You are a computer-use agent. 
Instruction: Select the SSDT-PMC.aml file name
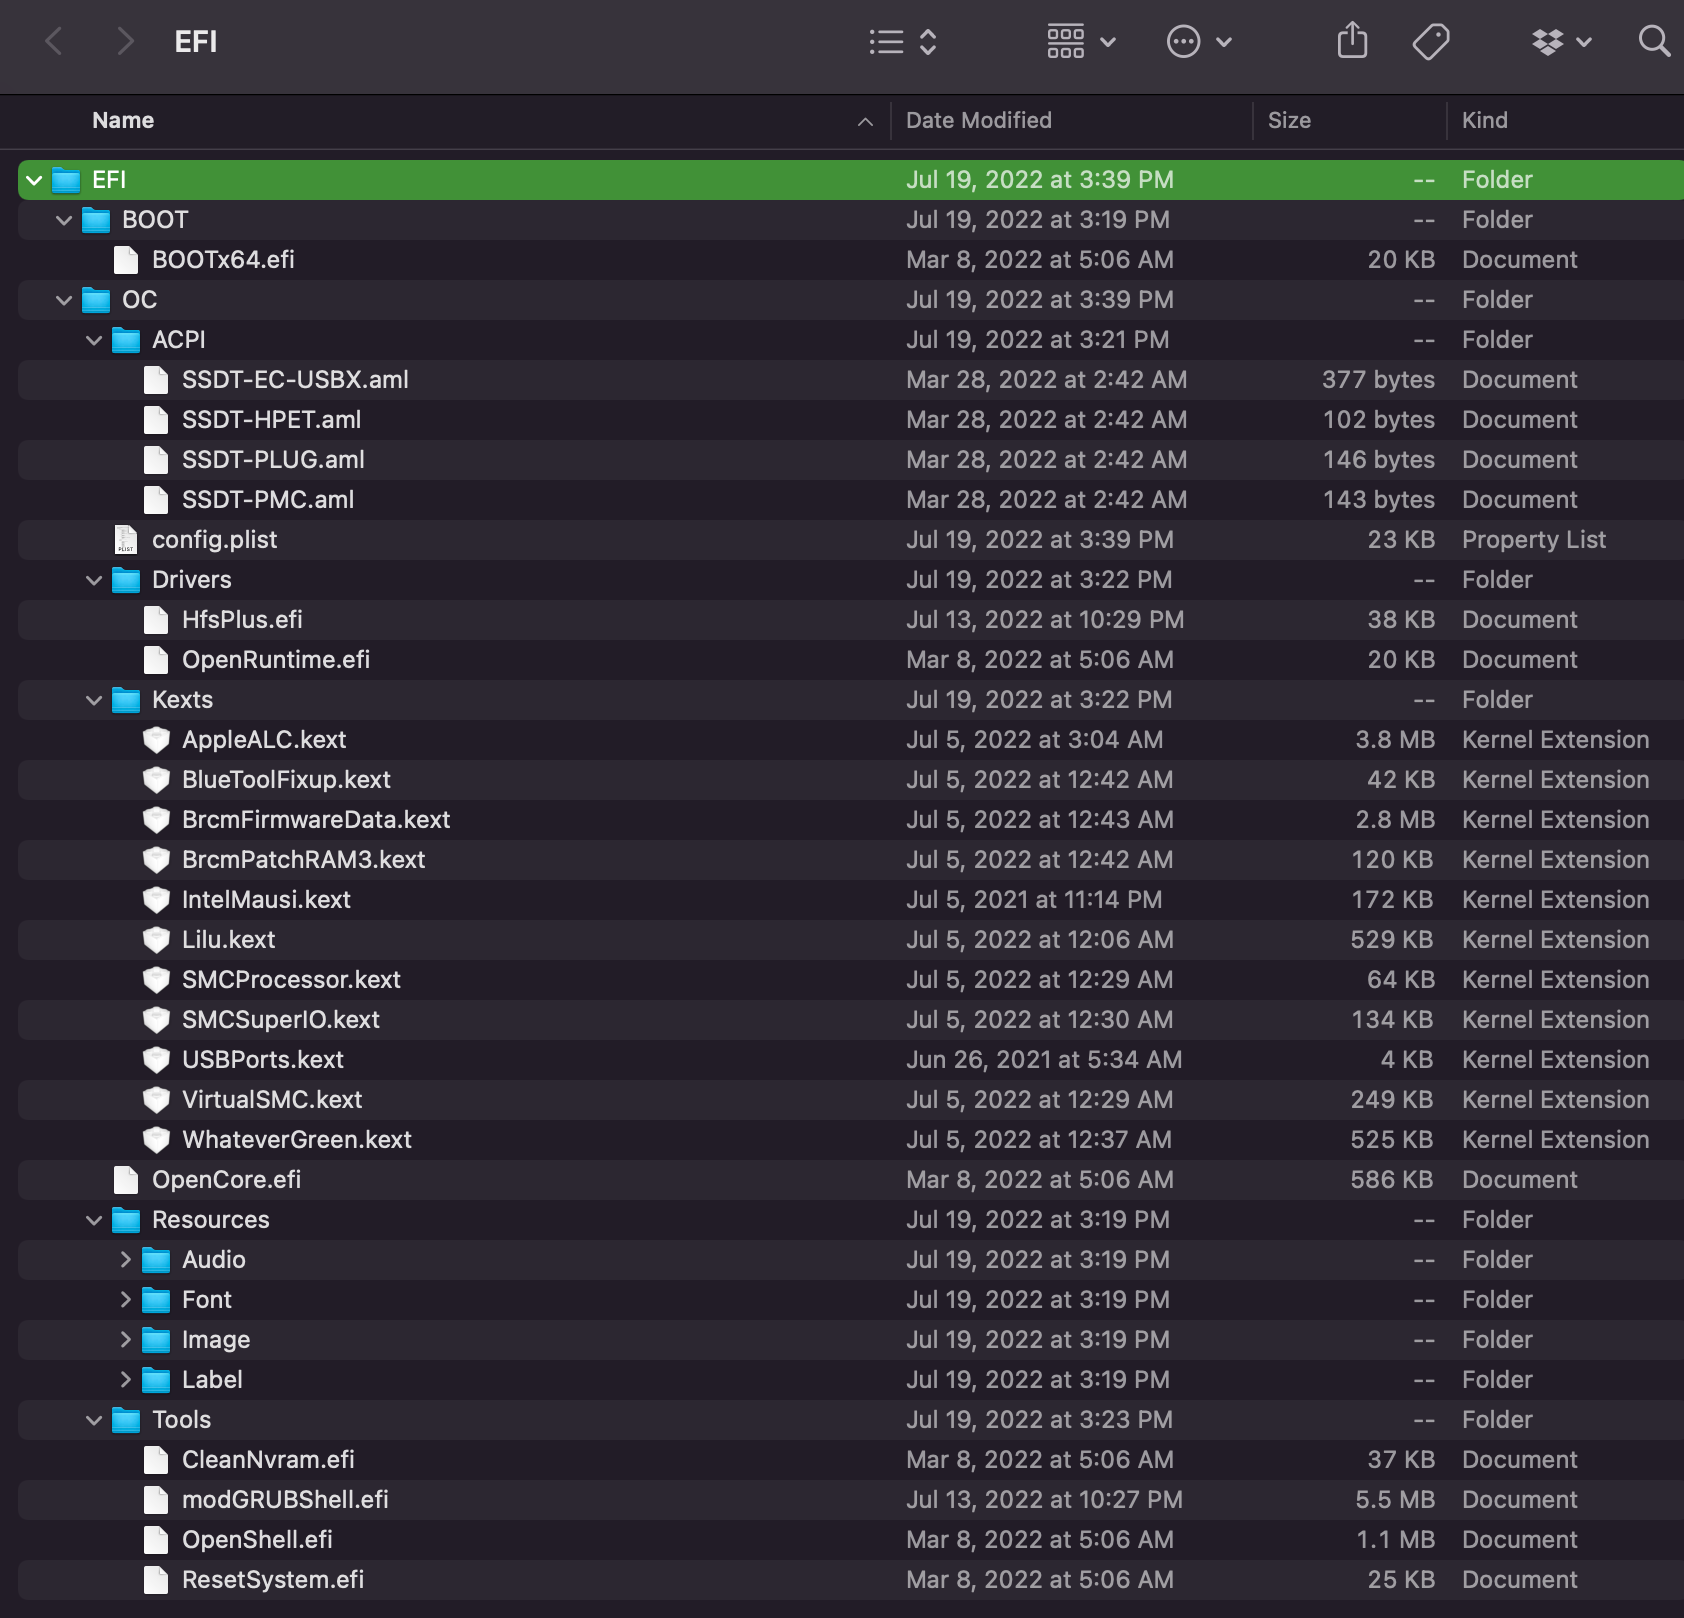(x=268, y=500)
